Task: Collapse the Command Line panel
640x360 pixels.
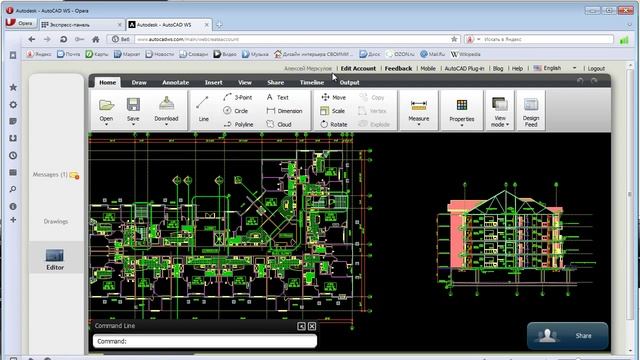Action: pos(301,326)
